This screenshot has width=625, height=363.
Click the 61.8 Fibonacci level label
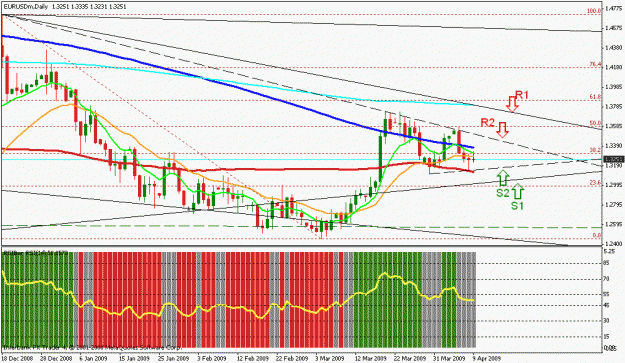pos(595,97)
